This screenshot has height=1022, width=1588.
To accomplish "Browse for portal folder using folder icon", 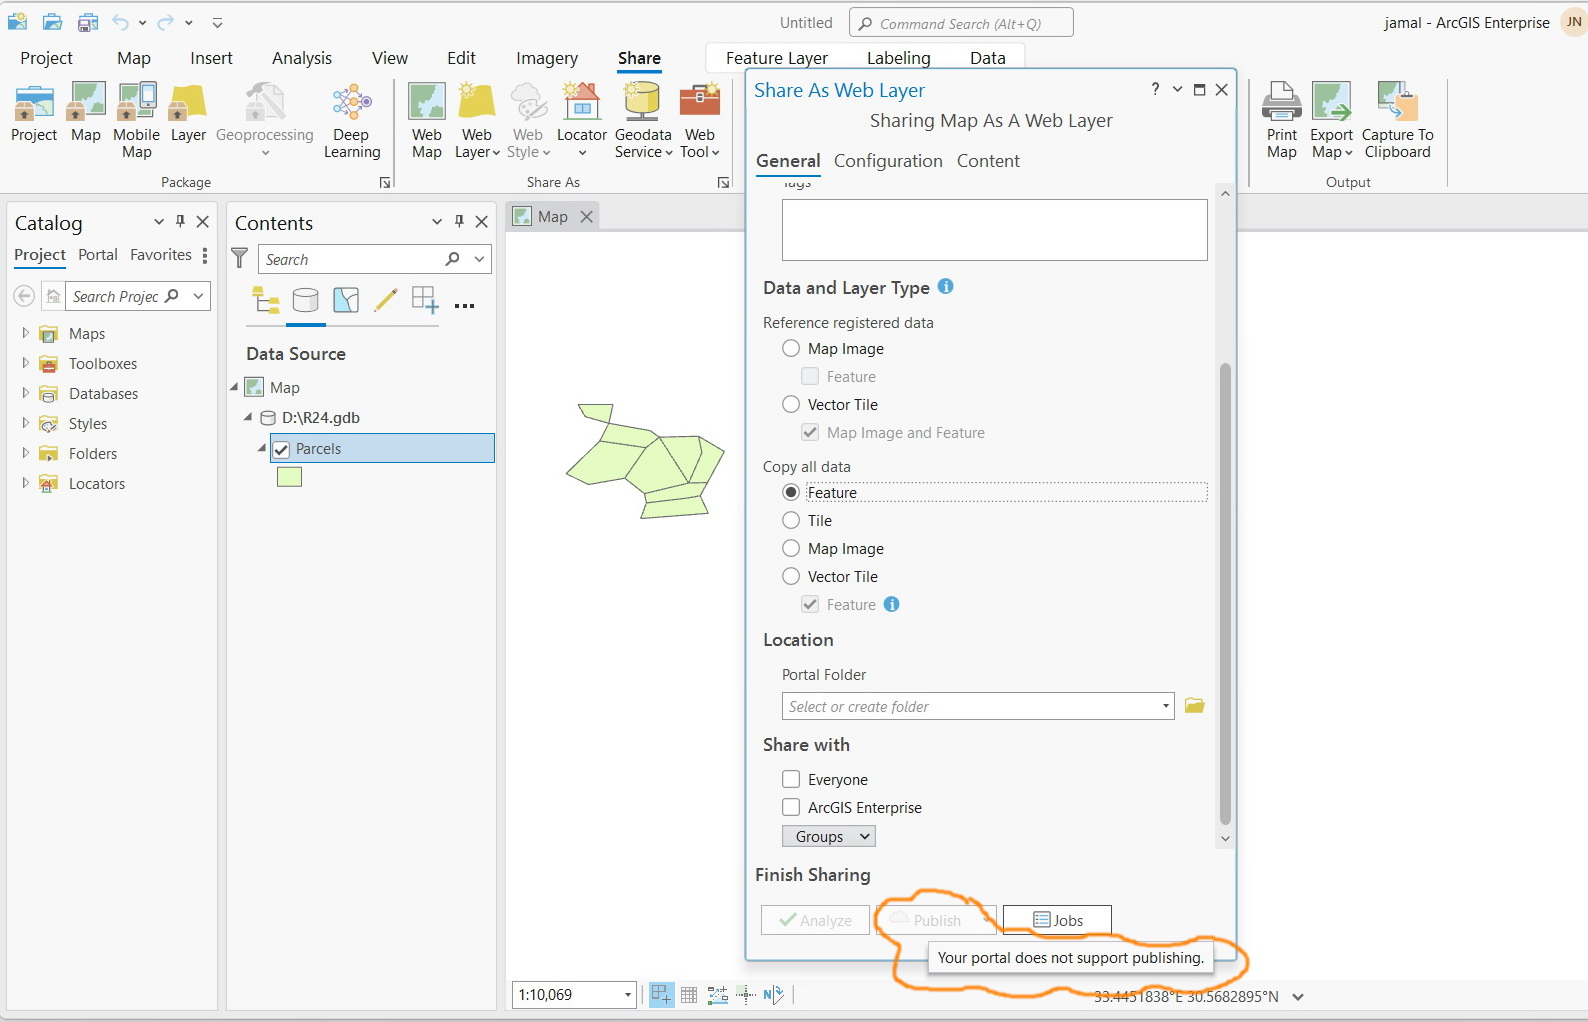I will [x=1194, y=706].
